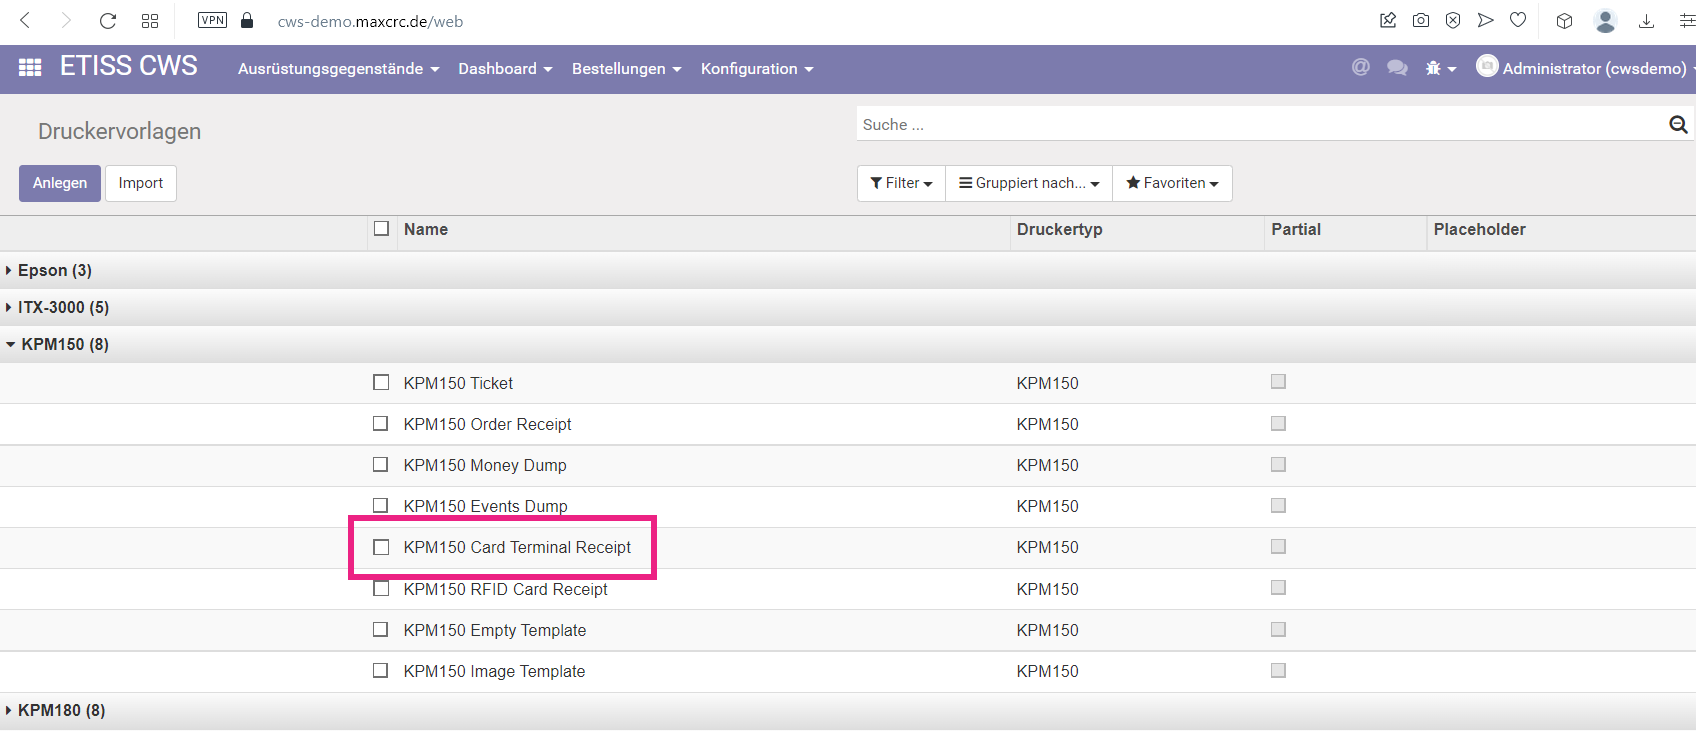Open the Ausrüstungsgegenstände menu
This screenshot has width=1696, height=731.
point(338,68)
